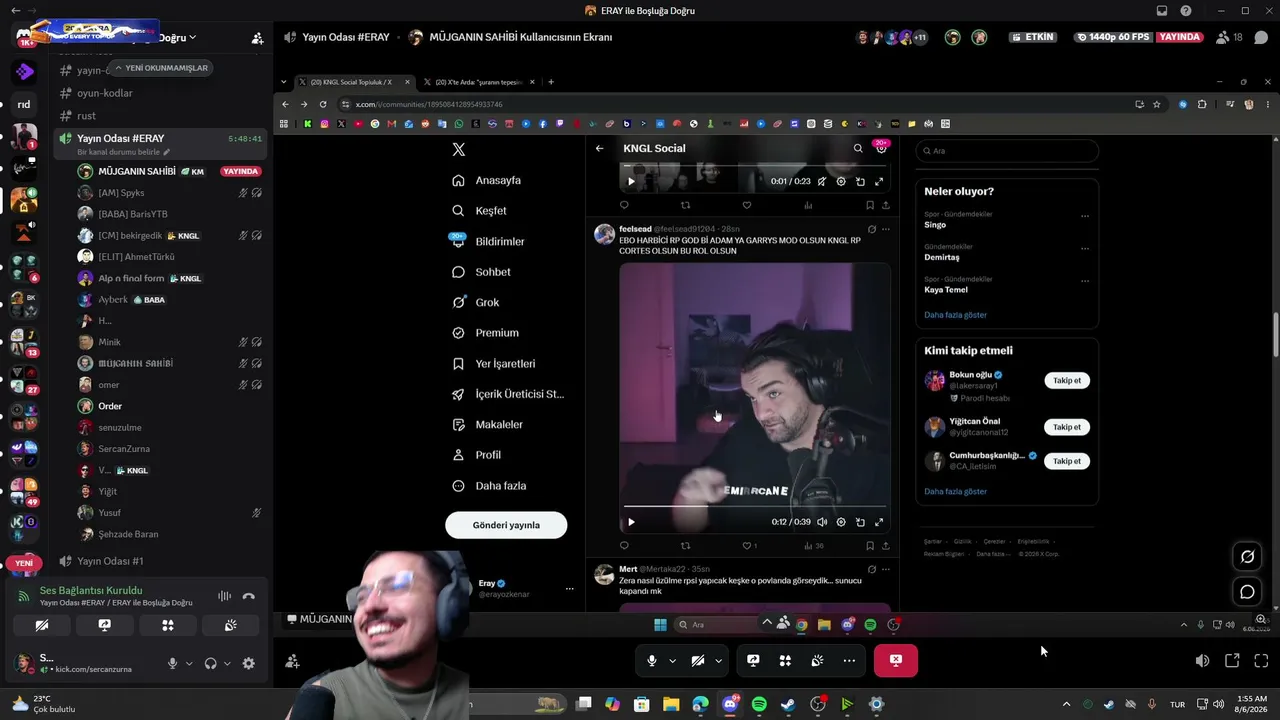Open camera dropdown in stream control bar
The width and height of the screenshot is (1280, 720).
click(718, 660)
